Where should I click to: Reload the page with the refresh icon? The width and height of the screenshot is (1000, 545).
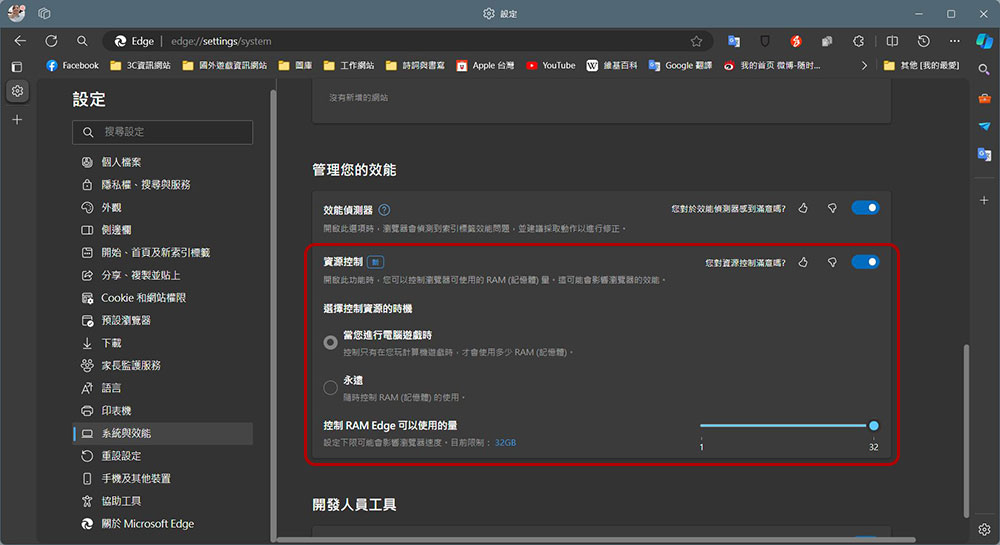tap(52, 41)
